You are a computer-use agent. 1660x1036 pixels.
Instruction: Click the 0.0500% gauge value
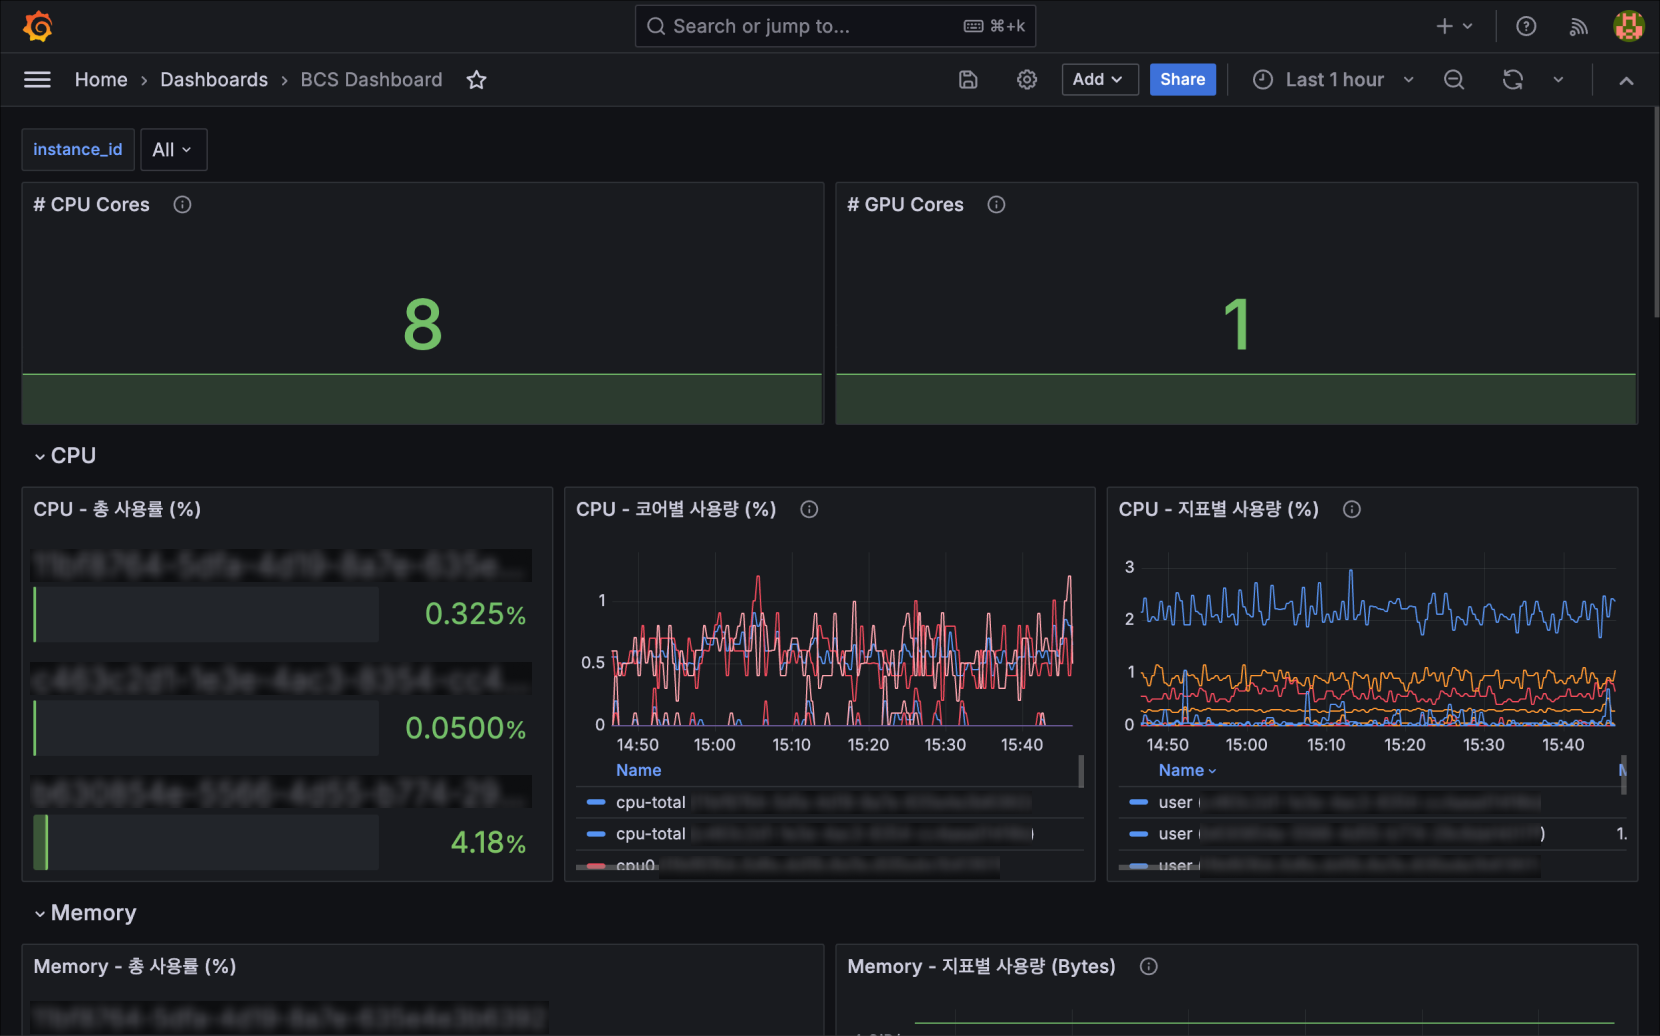coord(465,728)
